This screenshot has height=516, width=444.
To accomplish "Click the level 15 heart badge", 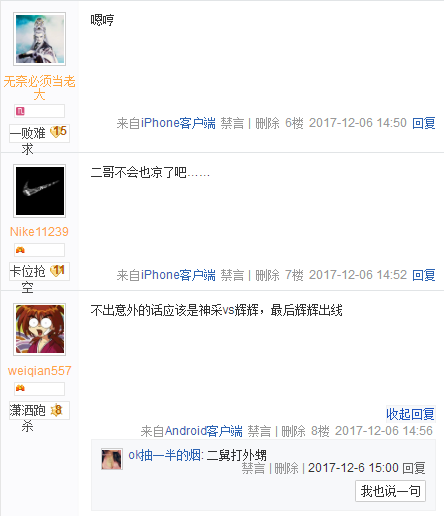I will coord(58,132).
